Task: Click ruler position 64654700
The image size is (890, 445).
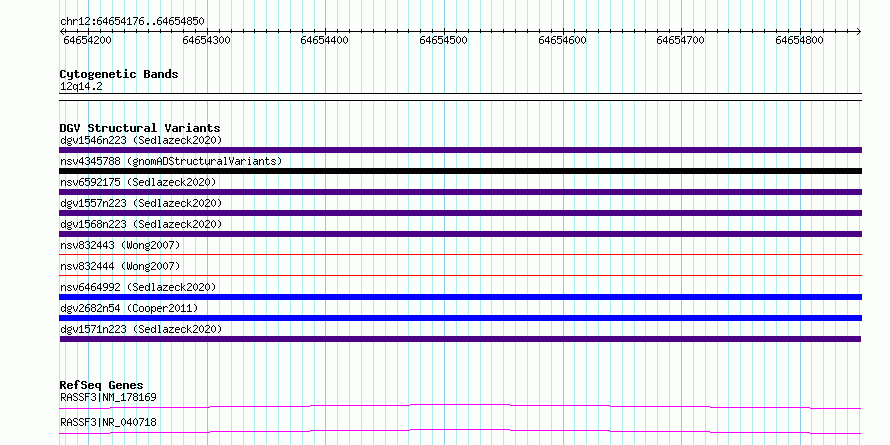Action: [681, 40]
